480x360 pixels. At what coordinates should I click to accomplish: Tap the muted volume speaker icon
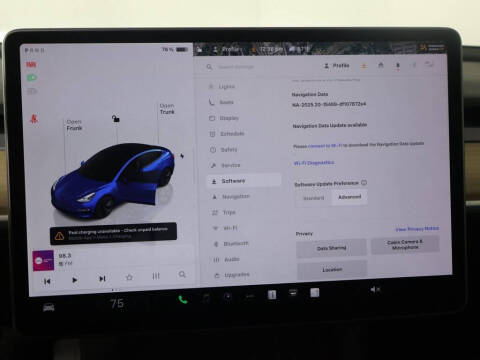coord(375,290)
